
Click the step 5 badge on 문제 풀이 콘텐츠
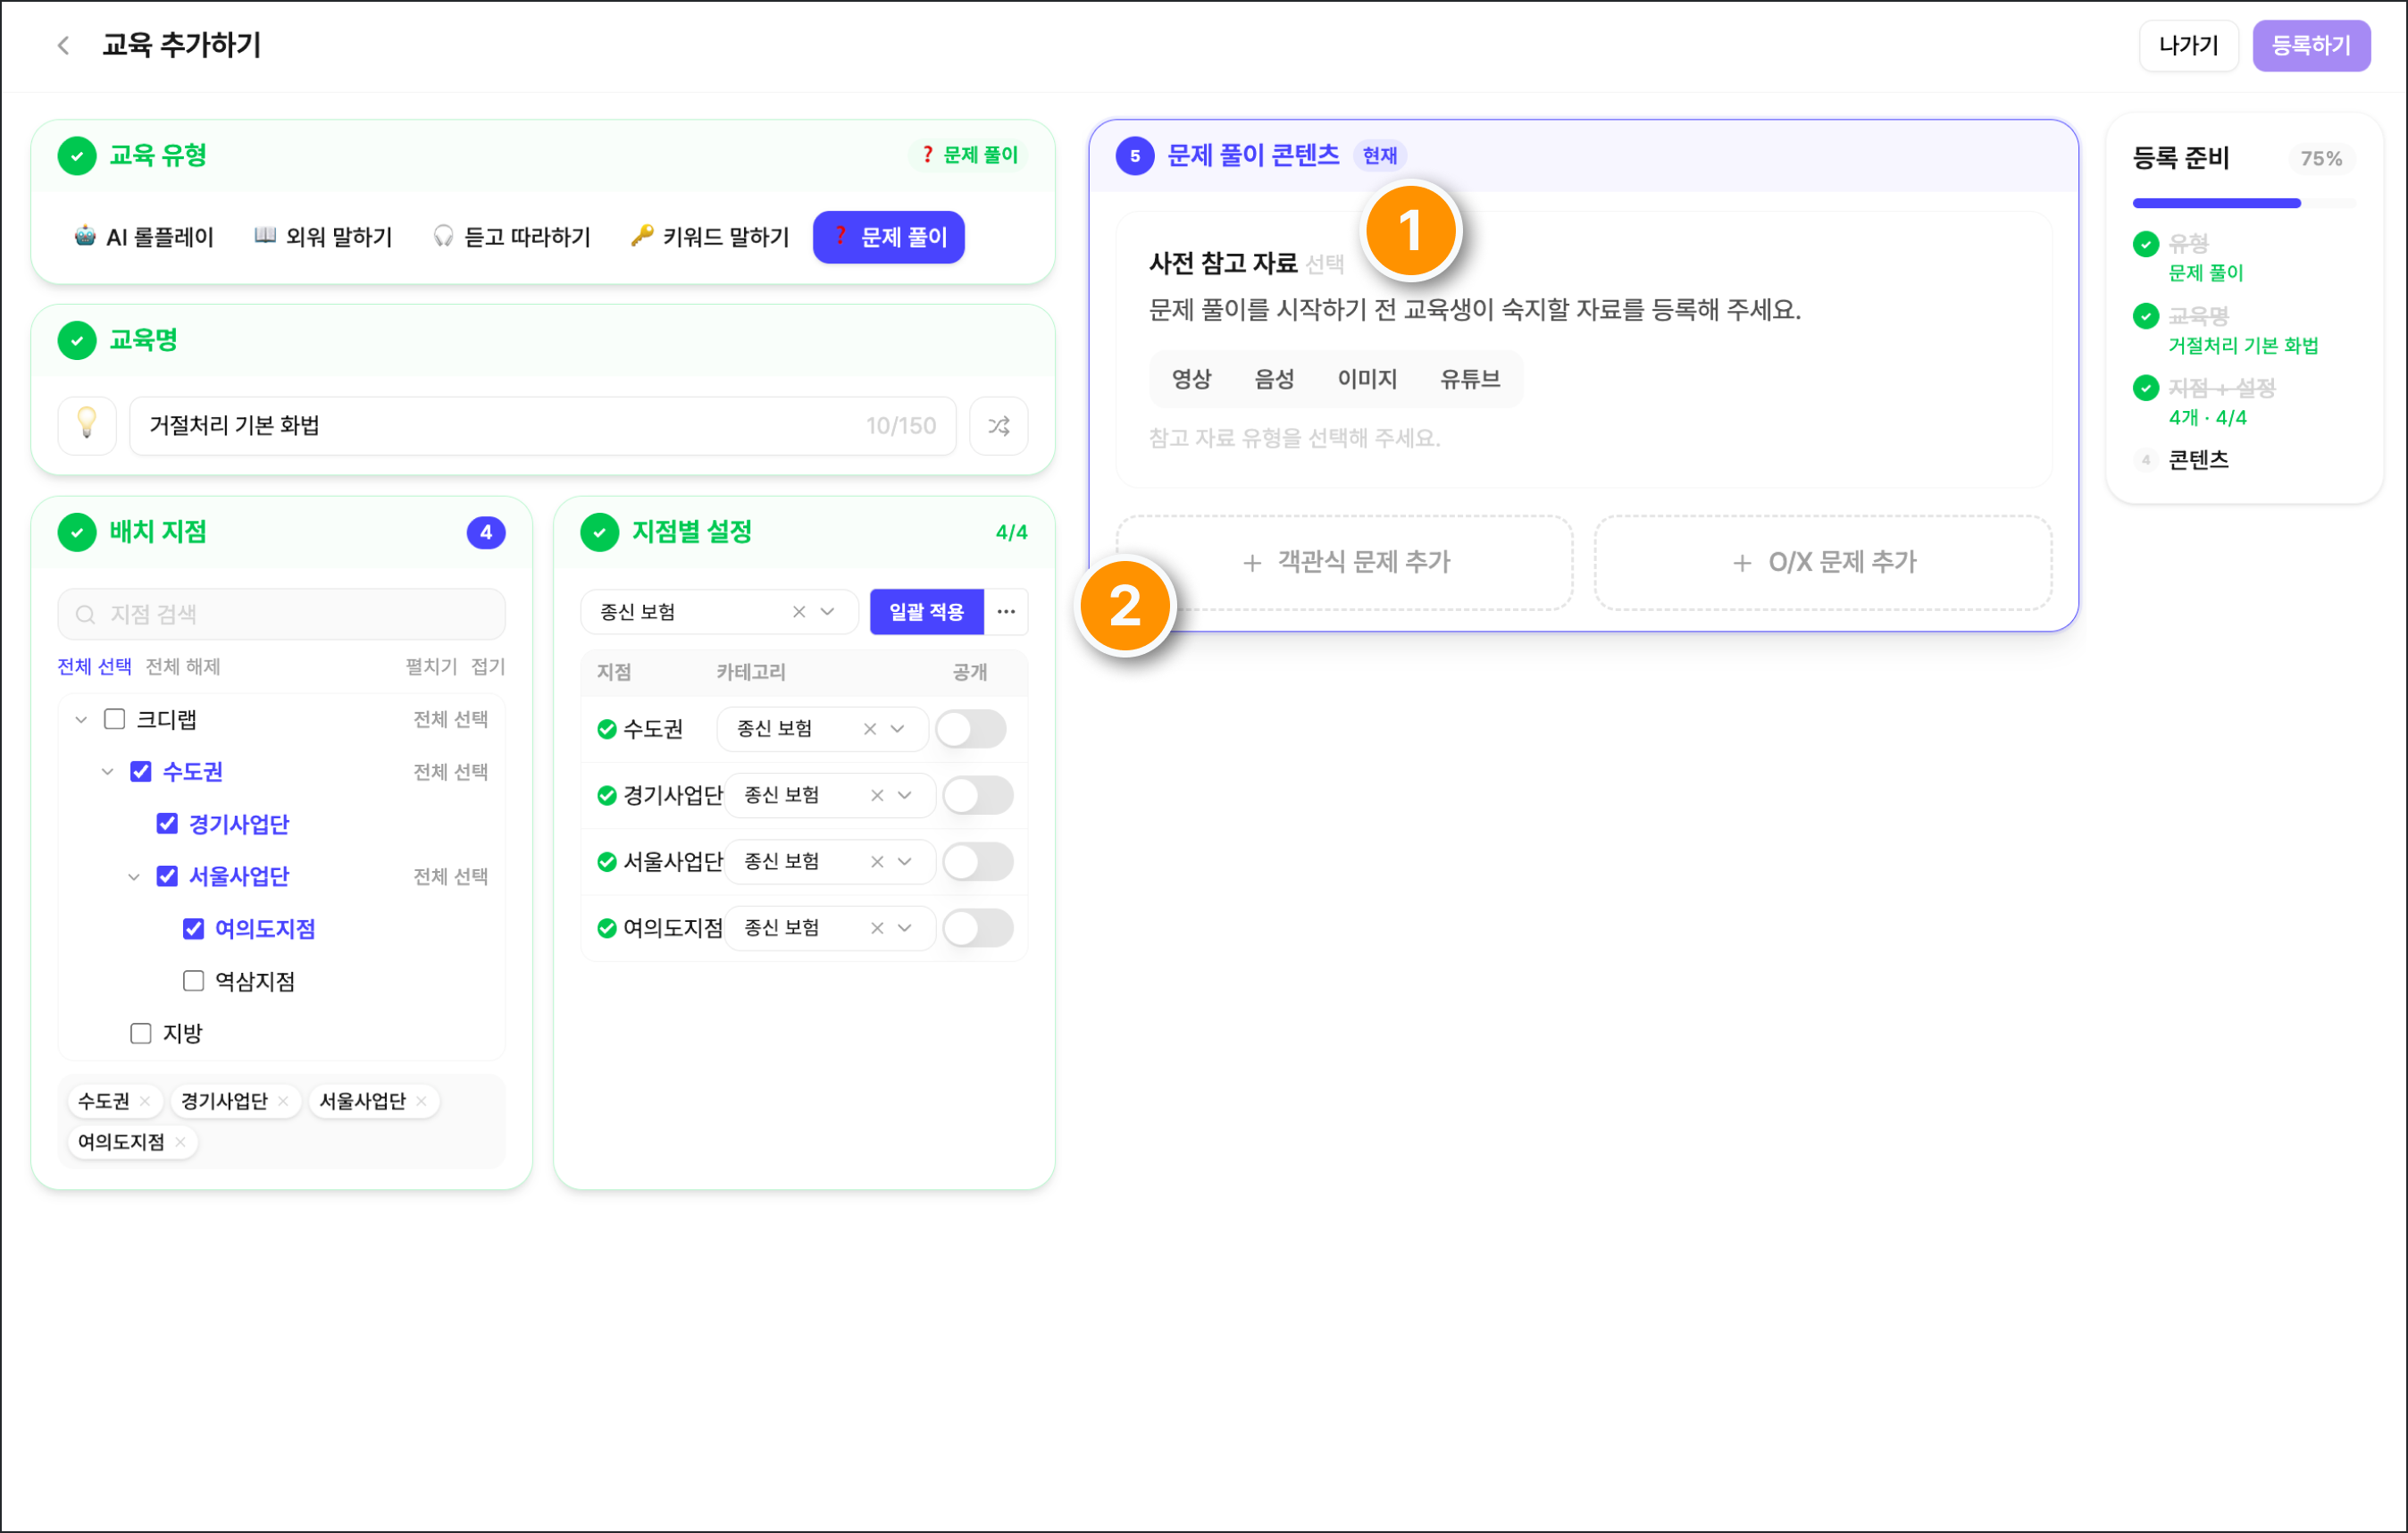[x=1134, y=155]
